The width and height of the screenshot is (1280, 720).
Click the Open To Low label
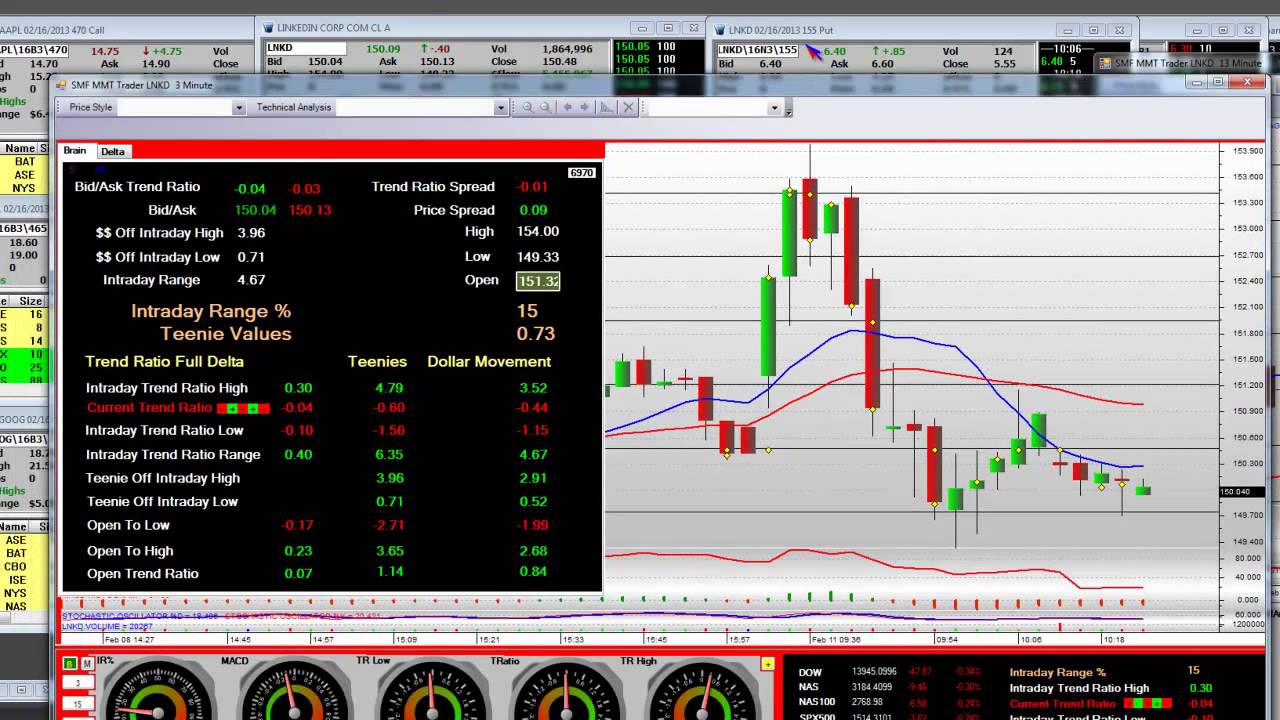(128, 525)
